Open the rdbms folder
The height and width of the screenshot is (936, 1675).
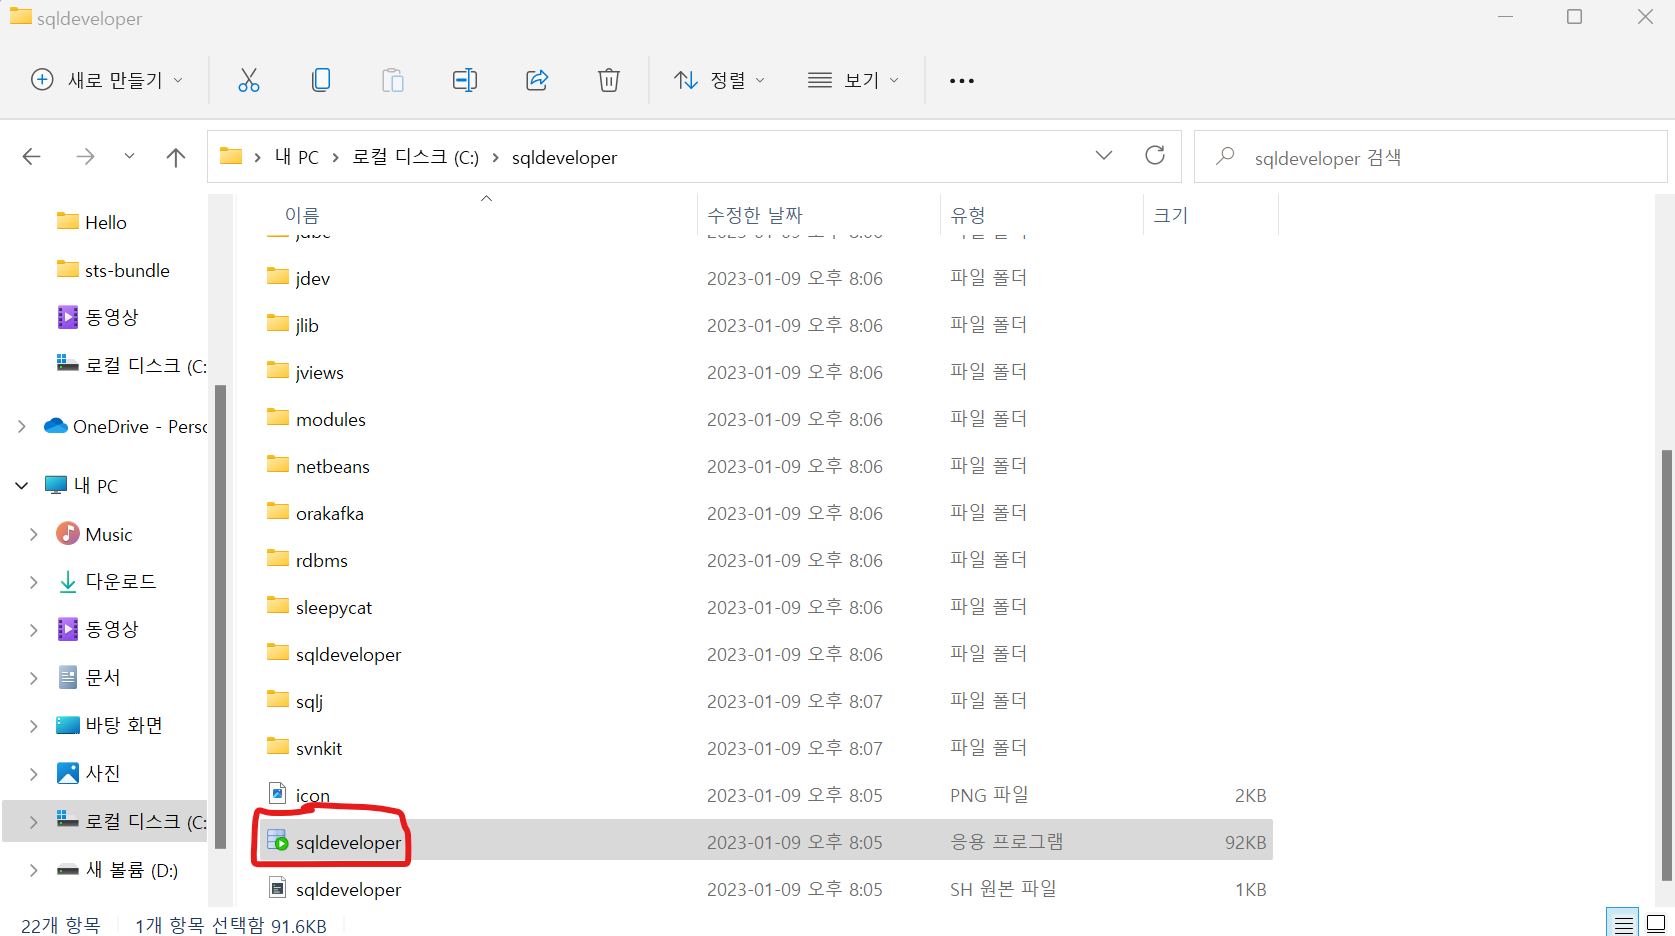[765, 560]
